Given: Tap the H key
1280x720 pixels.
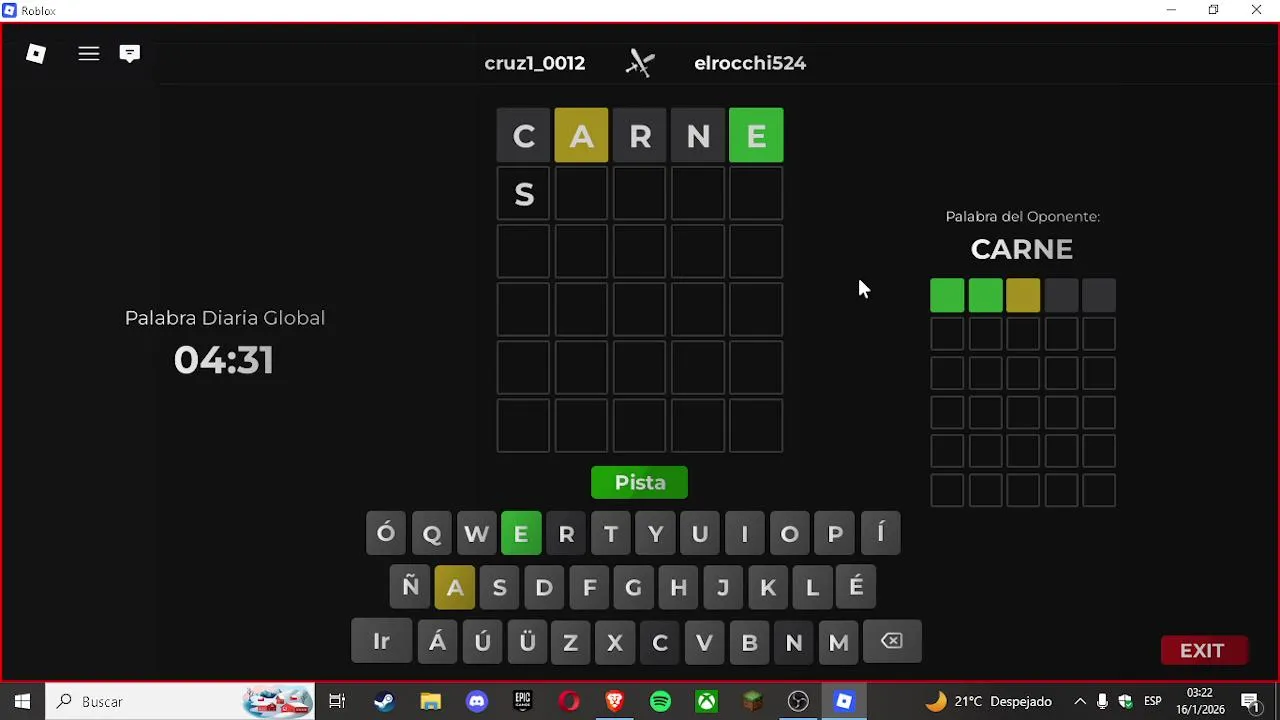Looking at the screenshot, I should (678, 588).
